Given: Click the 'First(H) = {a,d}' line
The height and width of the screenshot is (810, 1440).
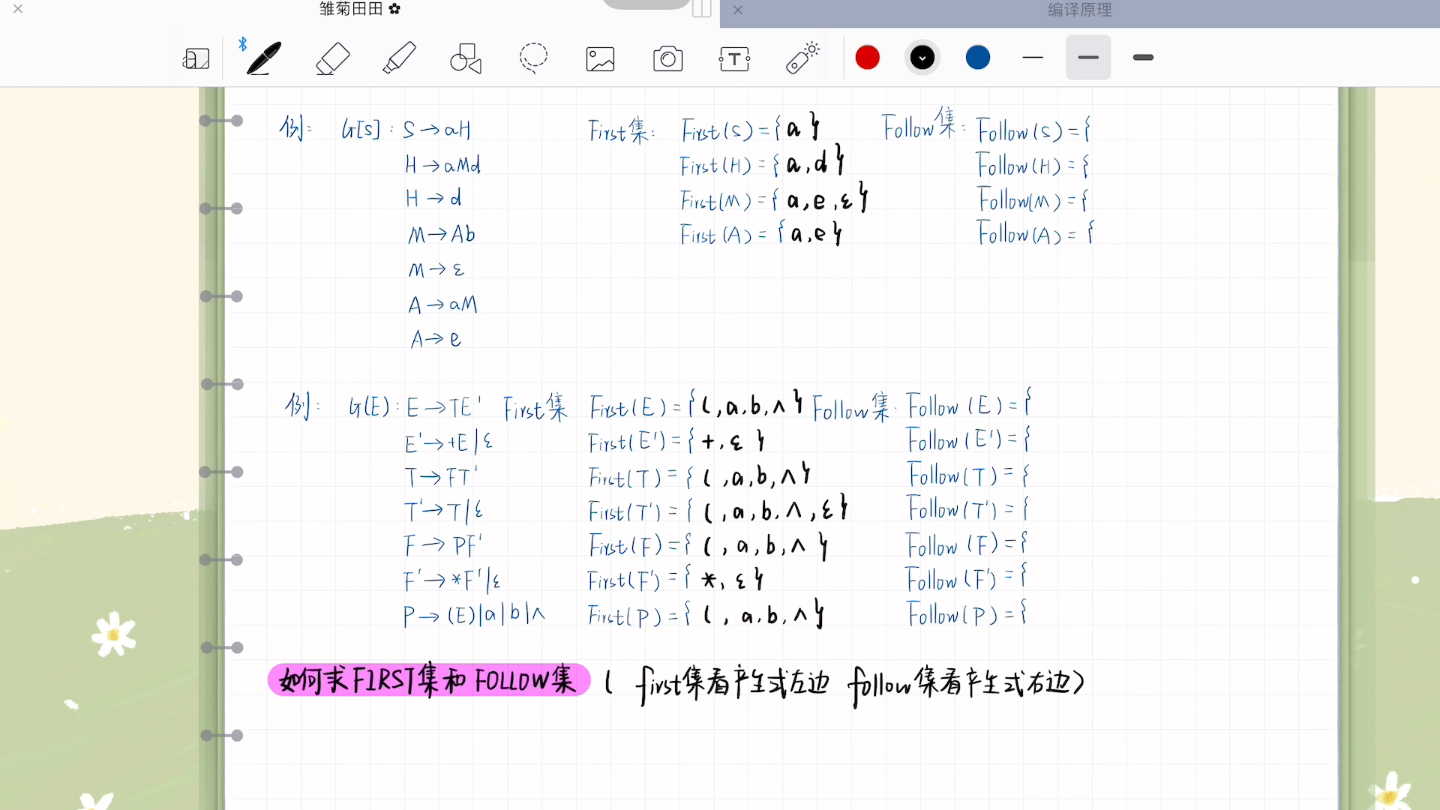Looking at the screenshot, I should click(763, 162).
